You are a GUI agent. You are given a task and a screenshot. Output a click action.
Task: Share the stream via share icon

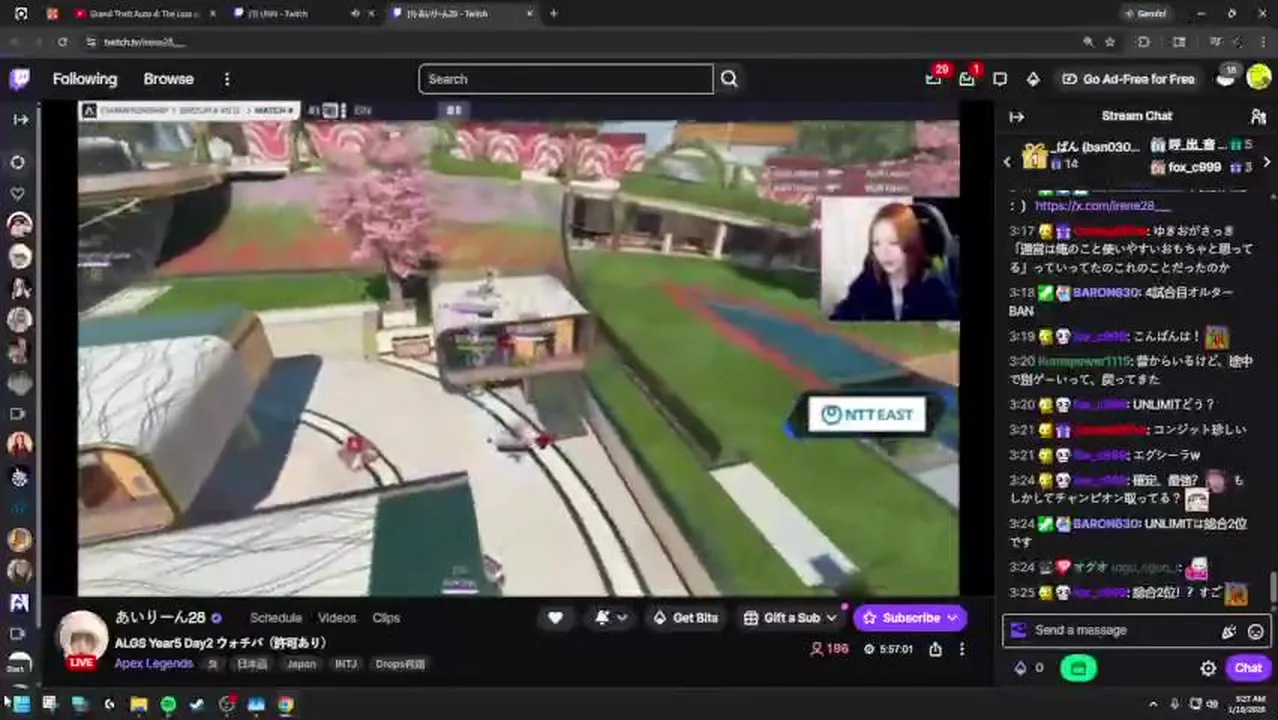coord(935,649)
